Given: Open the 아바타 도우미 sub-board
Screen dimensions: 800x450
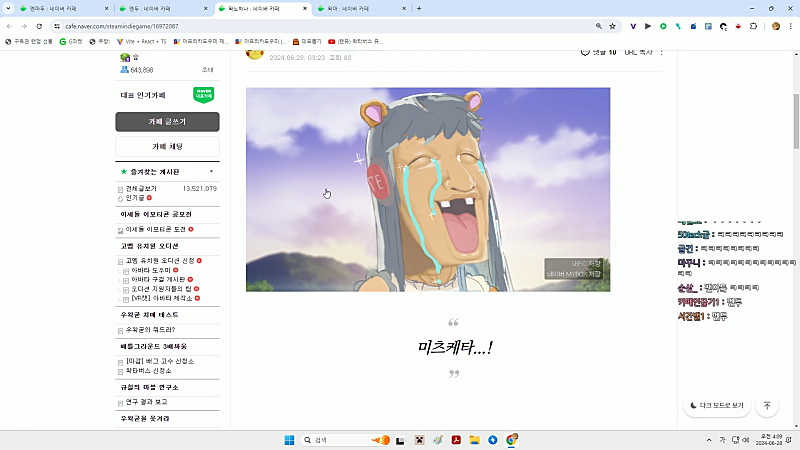Looking at the screenshot, I should [x=151, y=270].
